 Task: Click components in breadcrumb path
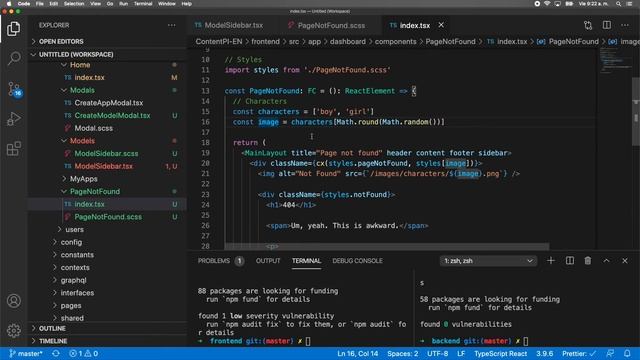coord(396,42)
